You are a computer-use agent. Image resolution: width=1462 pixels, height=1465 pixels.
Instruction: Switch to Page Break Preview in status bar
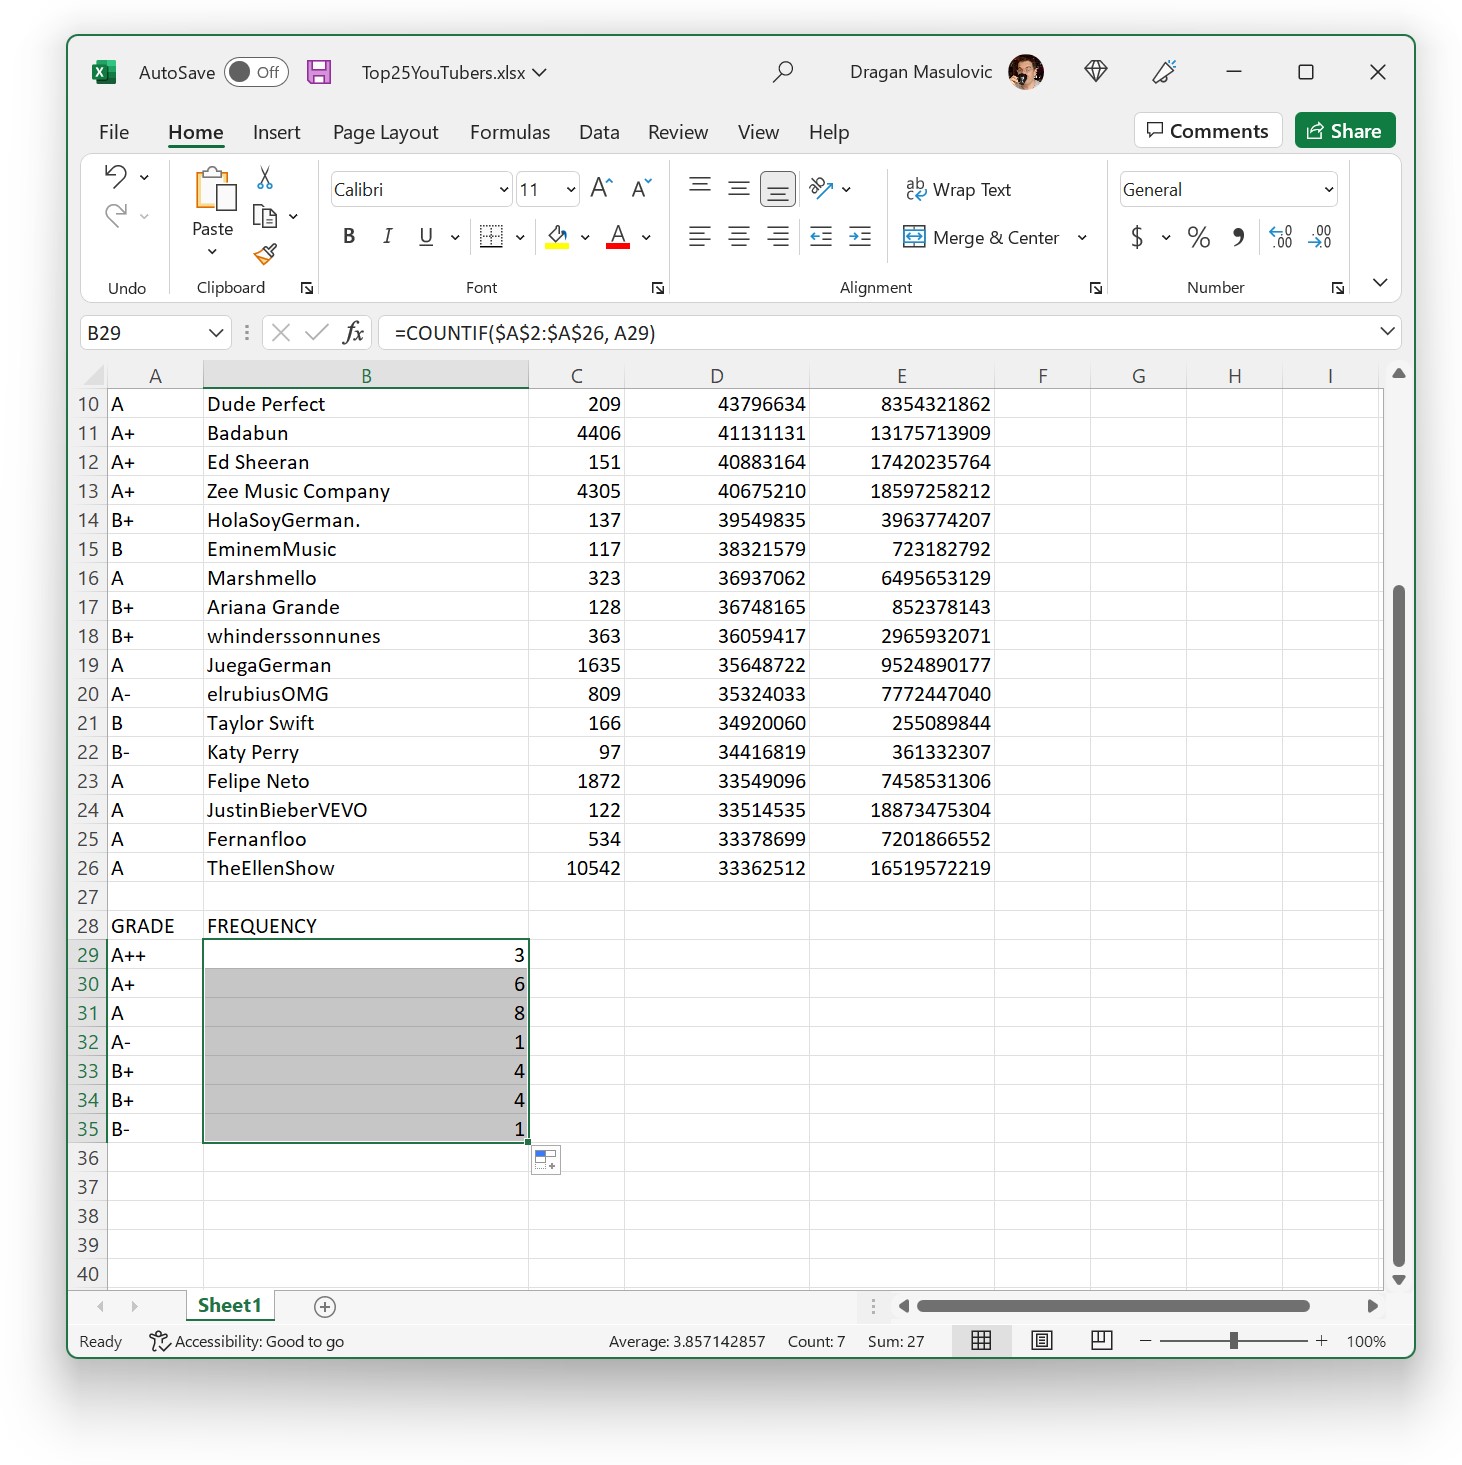[x=1102, y=1340]
